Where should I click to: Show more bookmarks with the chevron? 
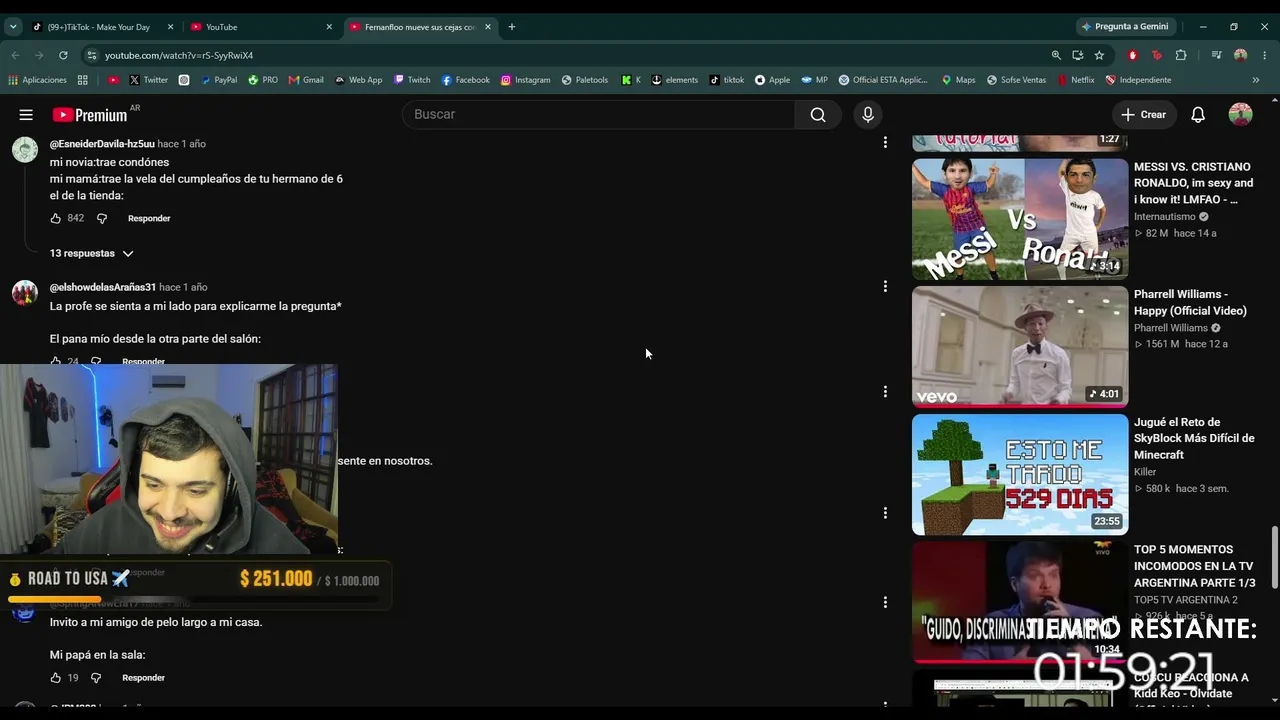[1256, 80]
